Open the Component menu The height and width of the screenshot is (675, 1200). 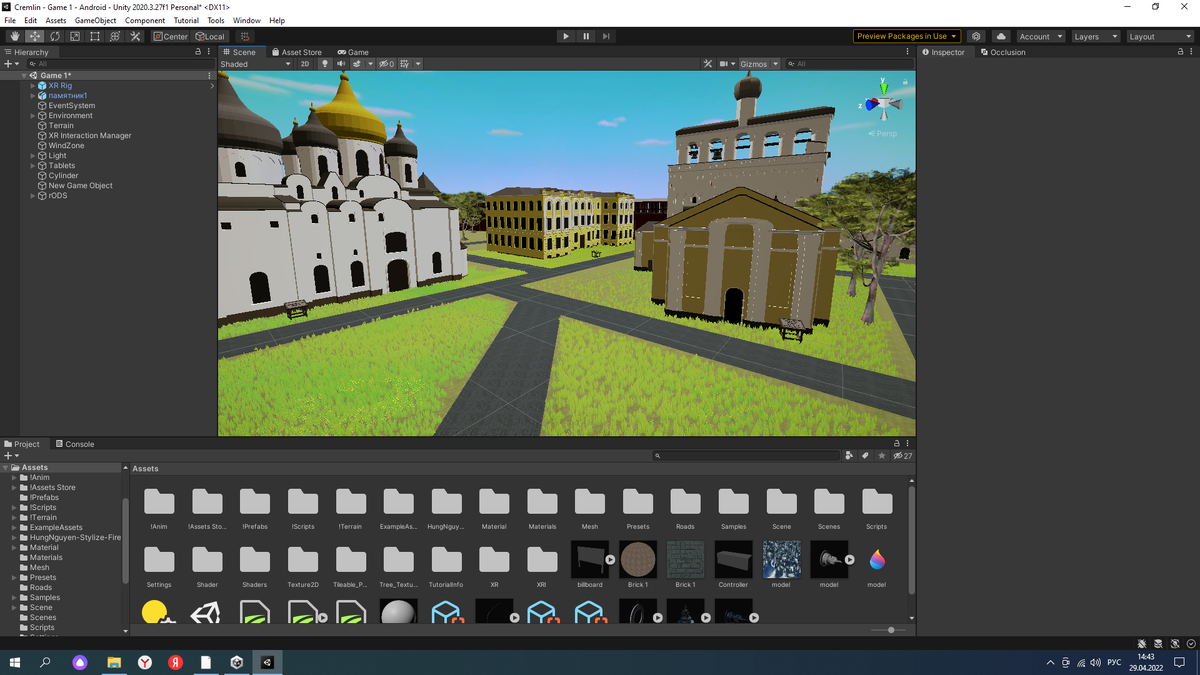point(145,20)
